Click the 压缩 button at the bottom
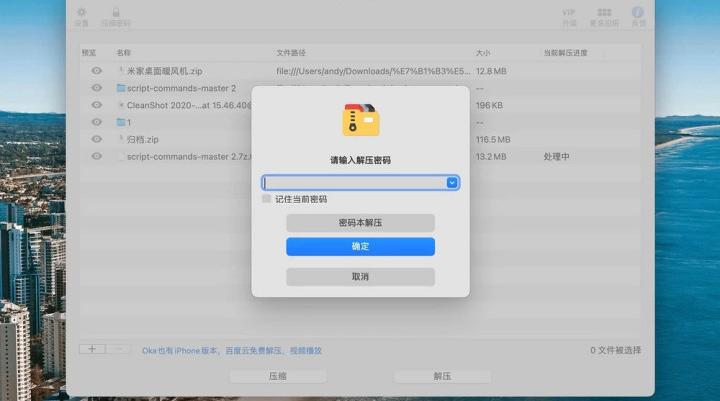This screenshot has height=401, width=720. (x=278, y=376)
